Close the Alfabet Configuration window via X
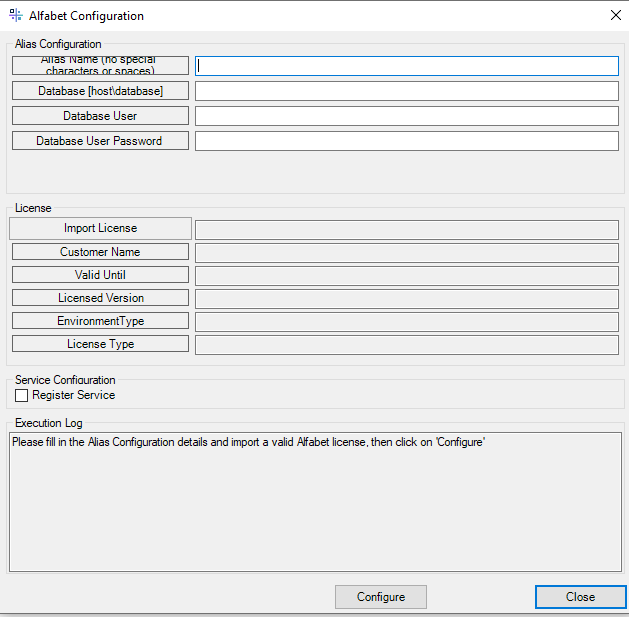The width and height of the screenshot is (629, 617). [x=614, y=16]
